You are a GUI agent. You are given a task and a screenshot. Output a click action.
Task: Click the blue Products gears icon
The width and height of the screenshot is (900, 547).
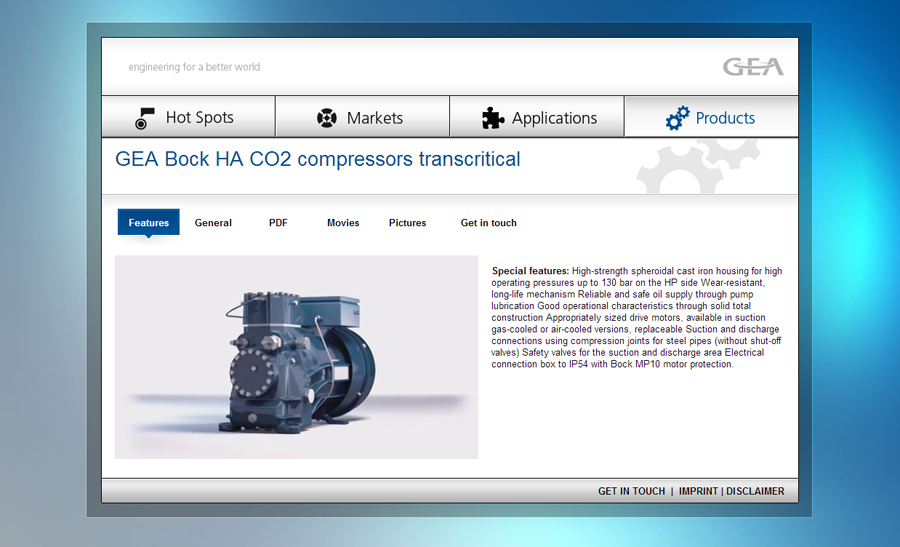(677, 118)
